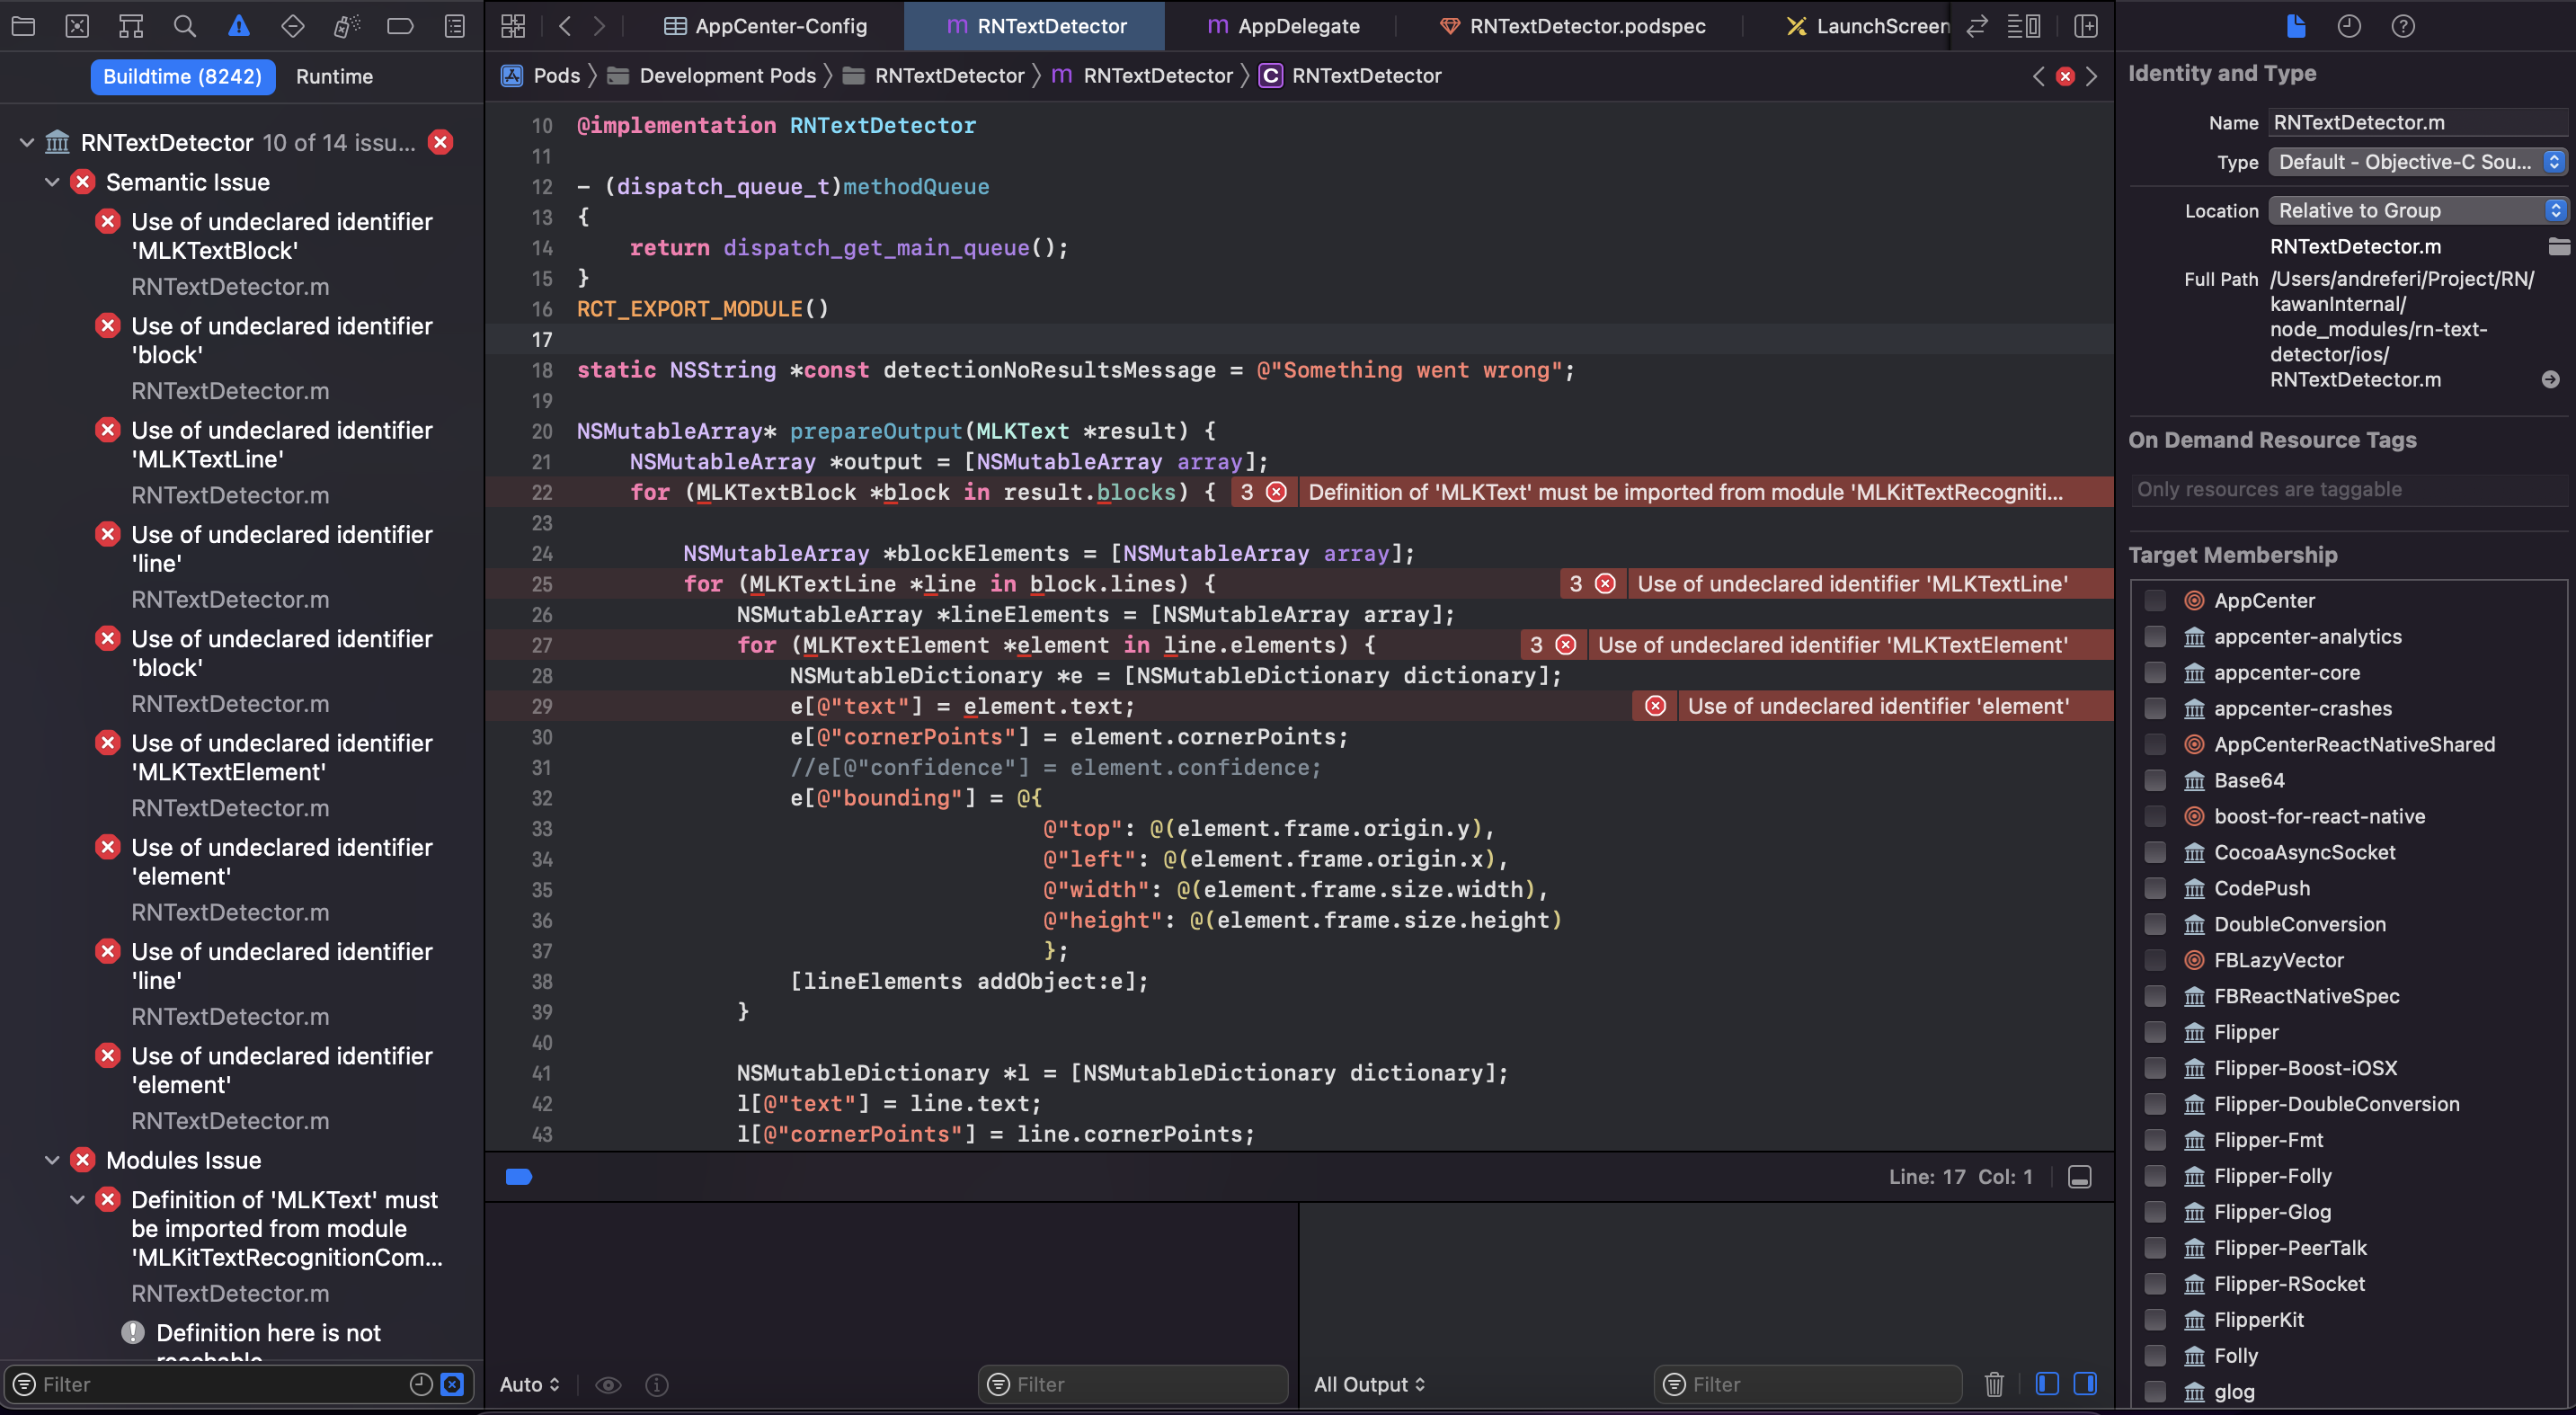Viewport: 2576px width, 1415px height.
Task: Open the Breakpoint navigator icon
Action: tap(400, 26)
